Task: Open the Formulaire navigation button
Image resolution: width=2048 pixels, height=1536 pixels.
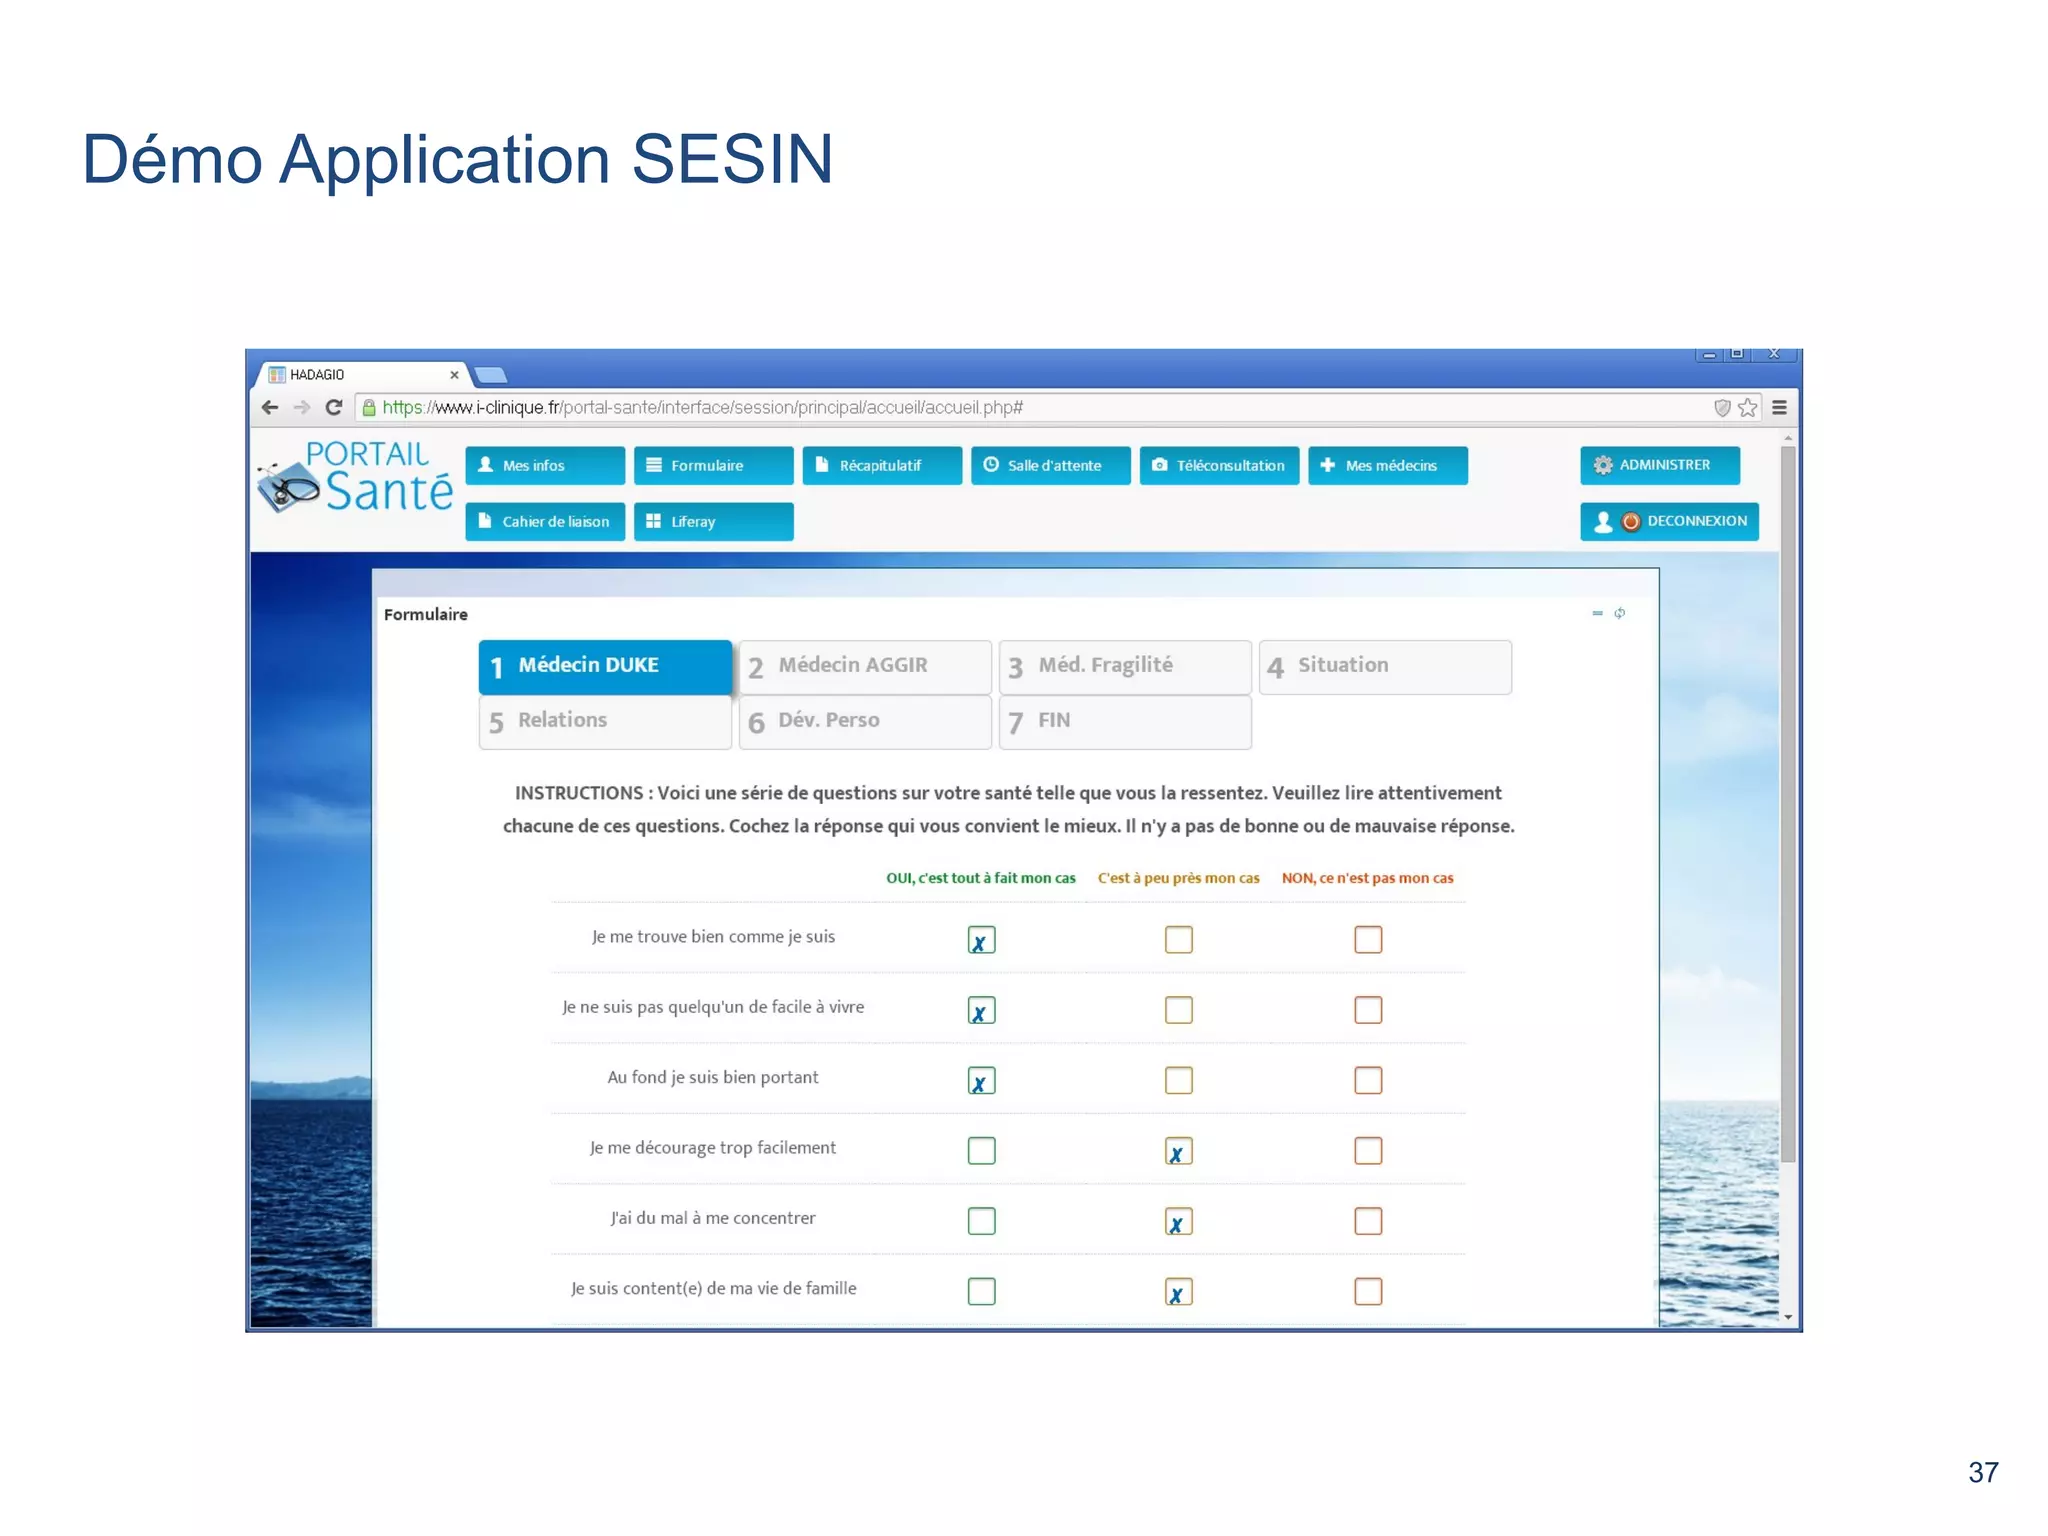Action: (x=713, y=465)
